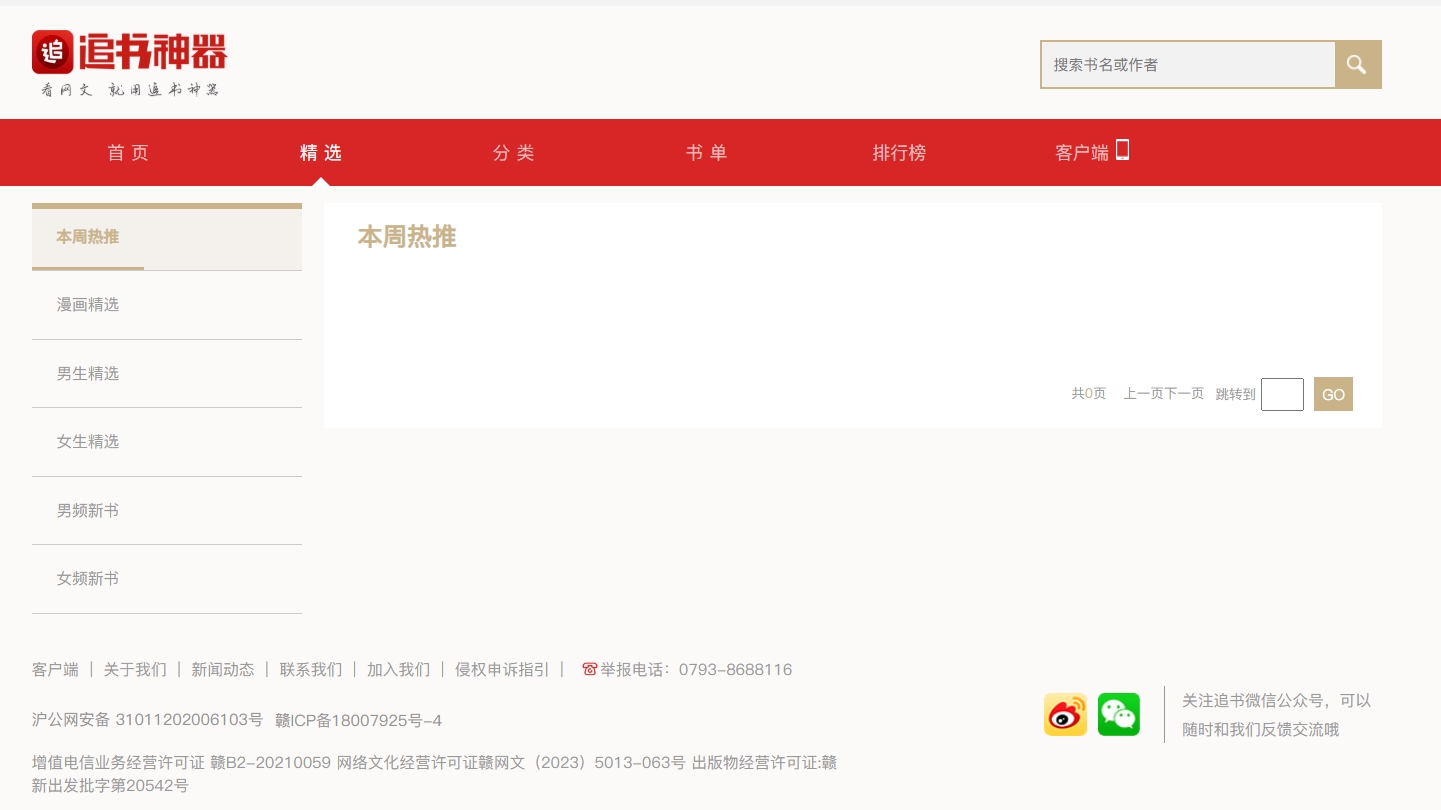Screen dimensions: 1441x810
Task: Click the 下一页 pagination link
Action: [x=1184, y=394]
